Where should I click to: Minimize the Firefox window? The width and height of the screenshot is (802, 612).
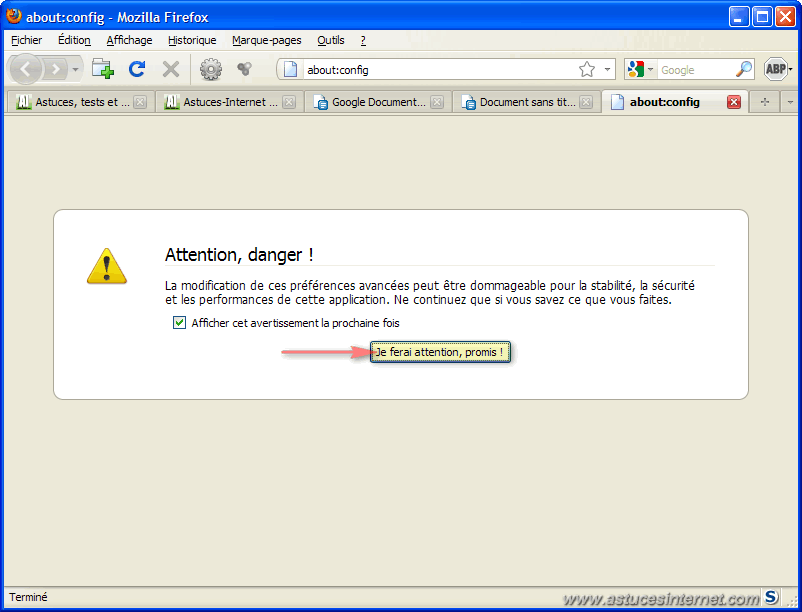pos(738,17)
